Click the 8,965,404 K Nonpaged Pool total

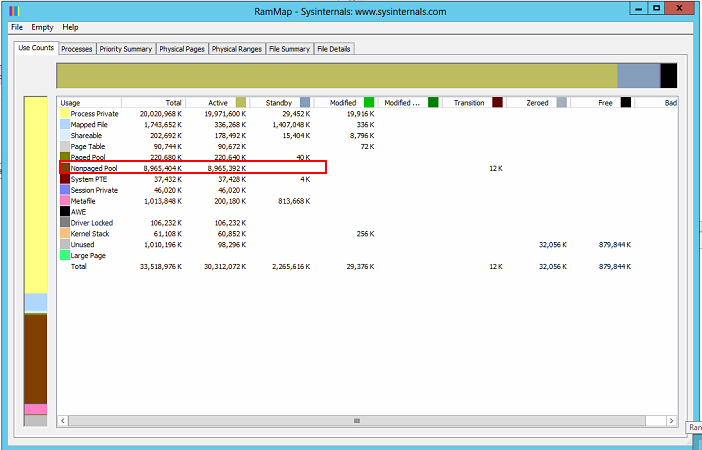click(163, 168)
